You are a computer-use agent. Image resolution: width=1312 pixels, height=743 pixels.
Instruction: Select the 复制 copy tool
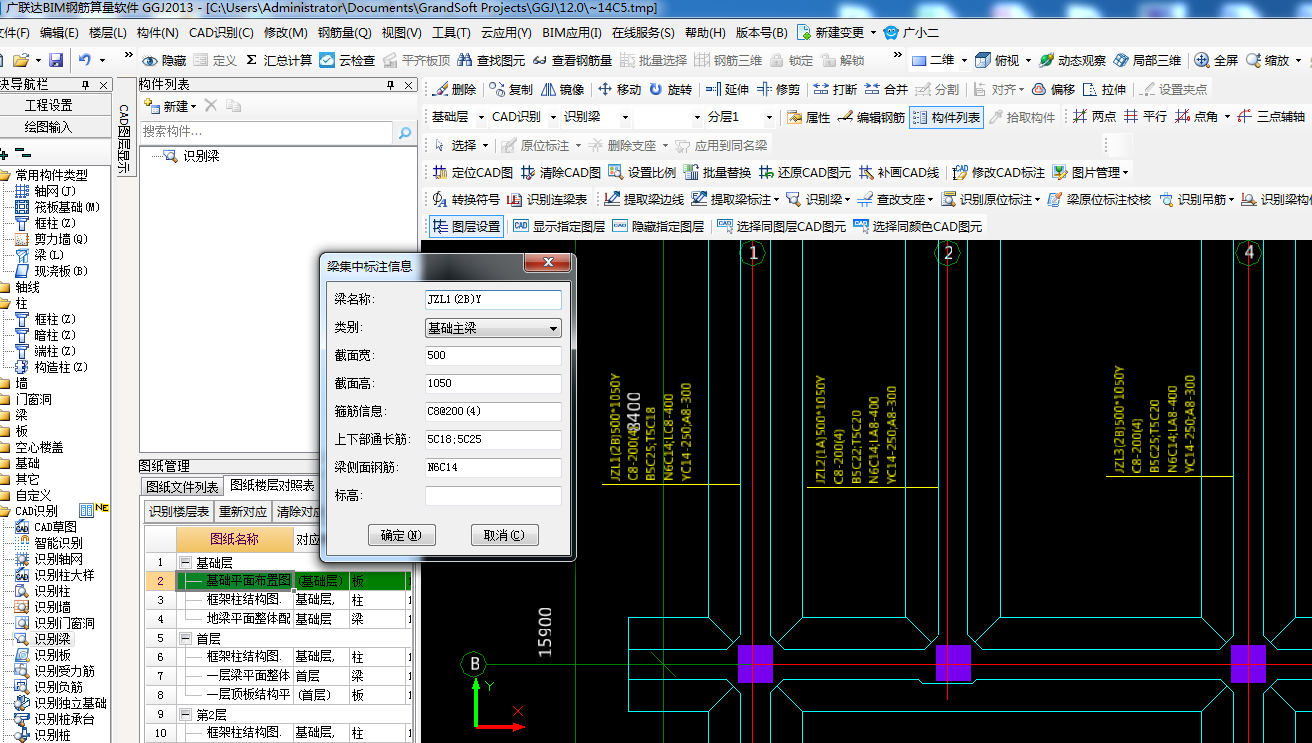pyautogui.click(x=512, y=89)
